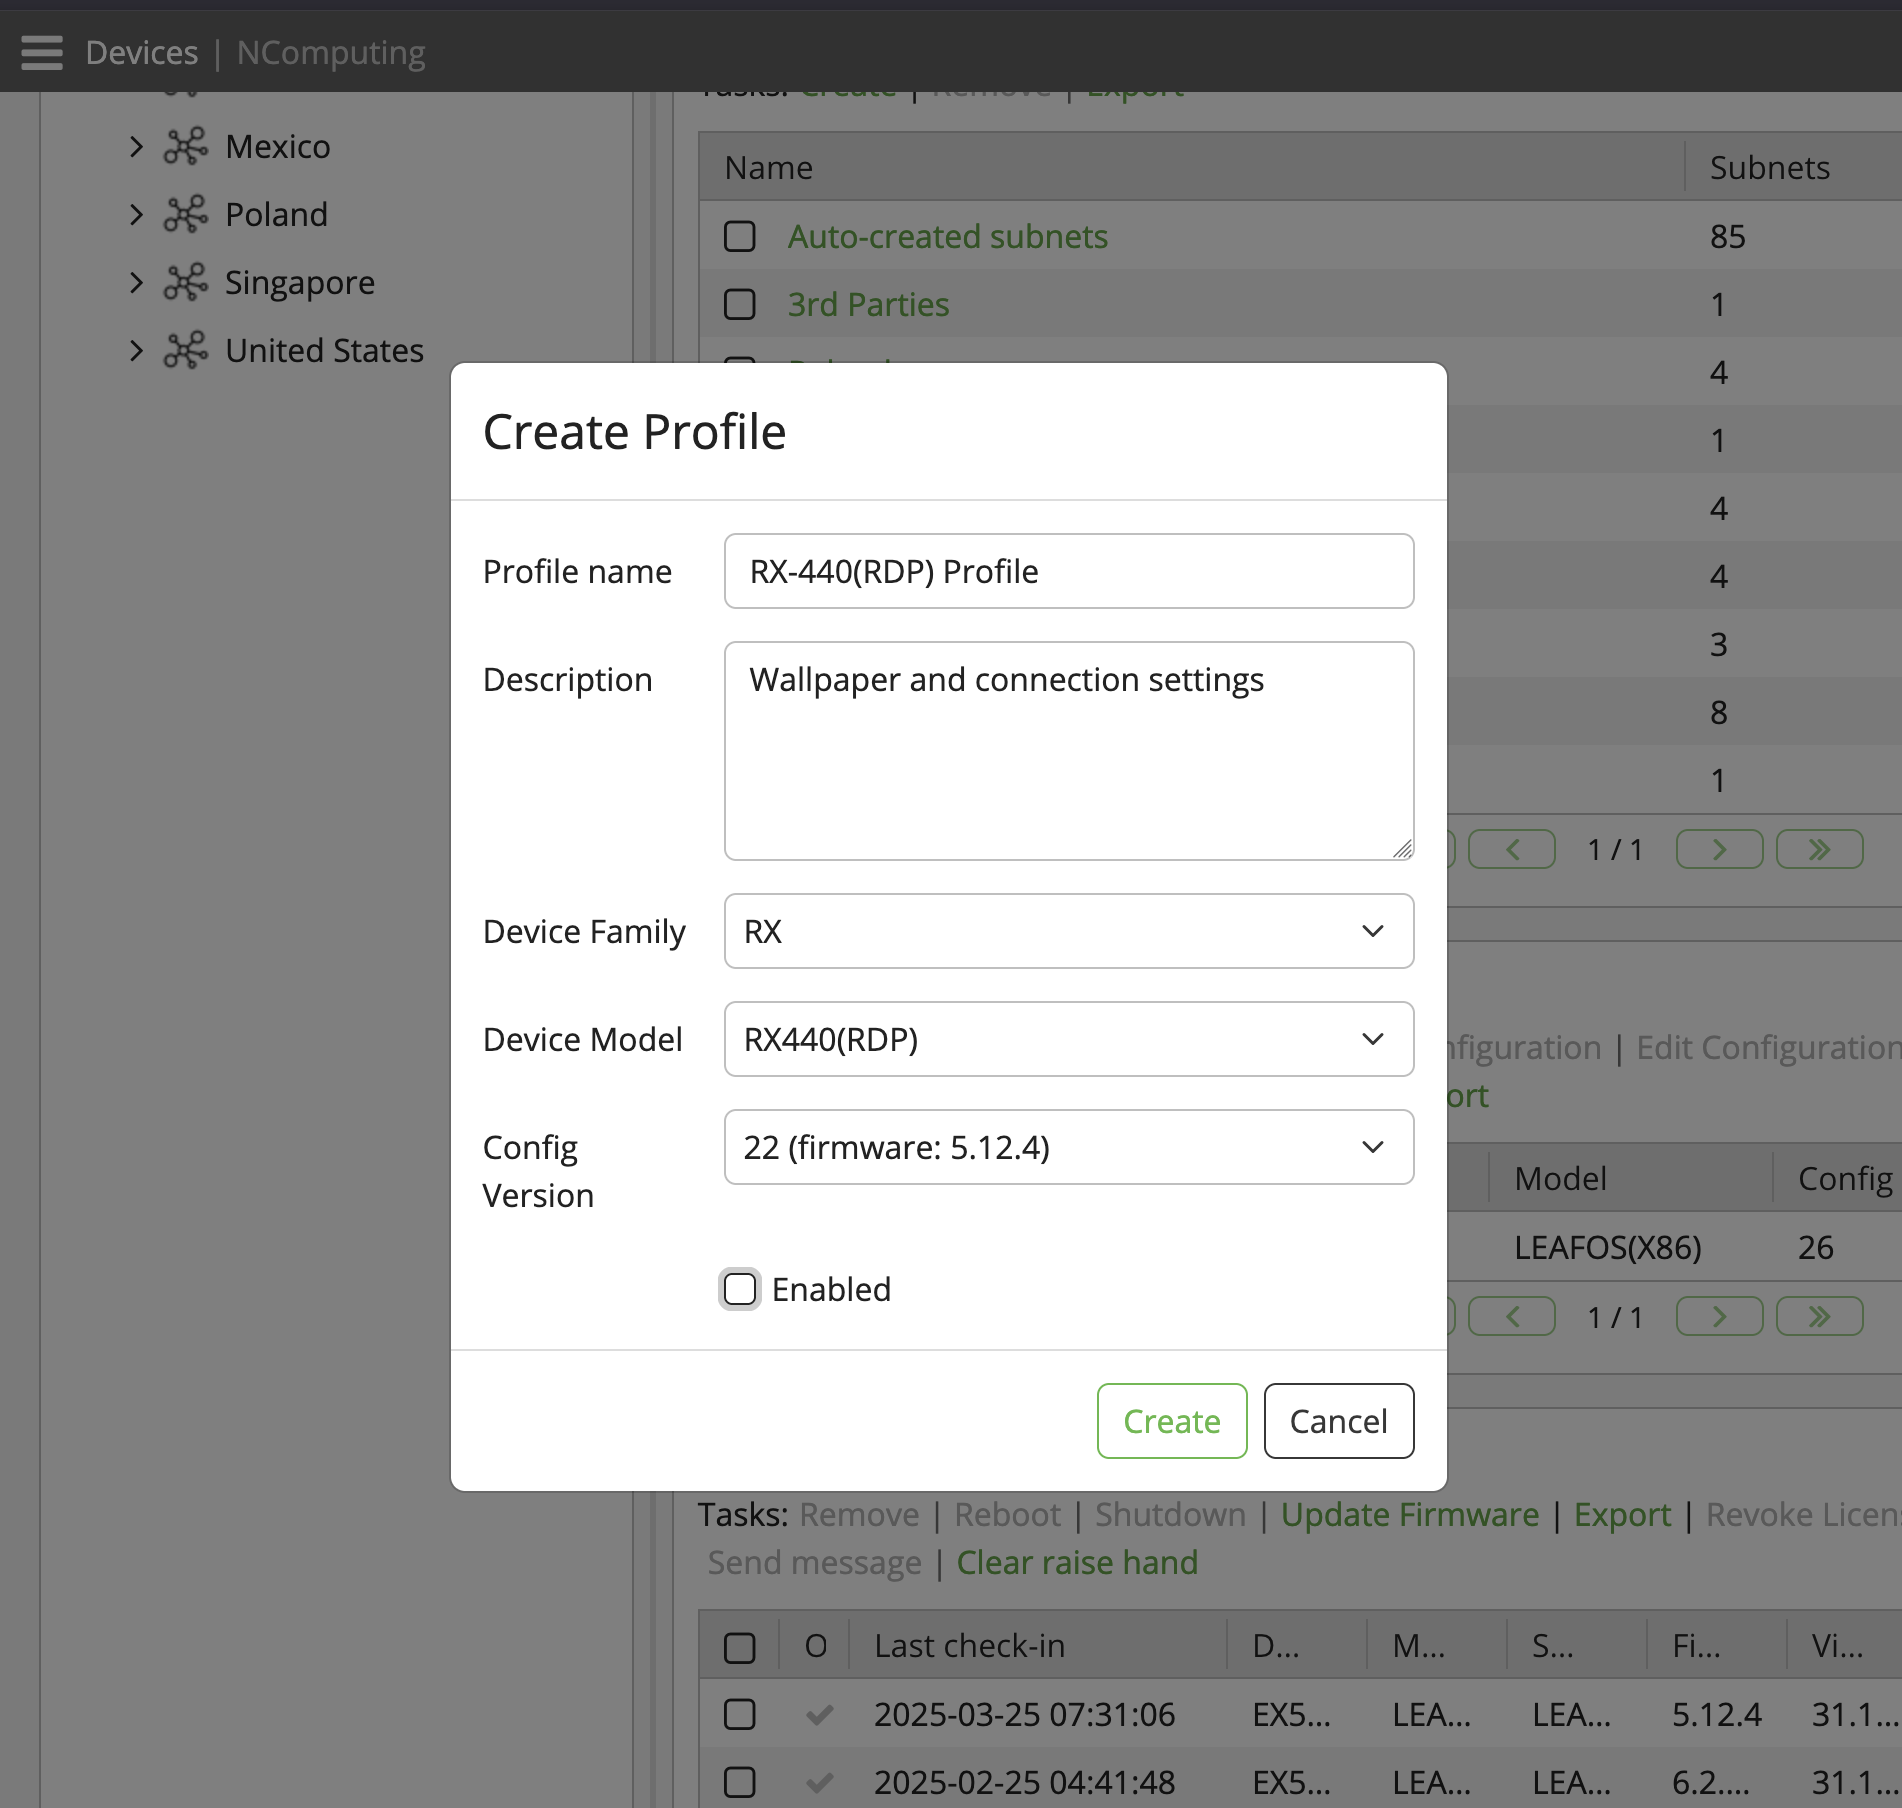The width and height of the screenshot is (1902, 1808).
Task: Jump to last page in profiles table
Action: coord(1819,1316)
